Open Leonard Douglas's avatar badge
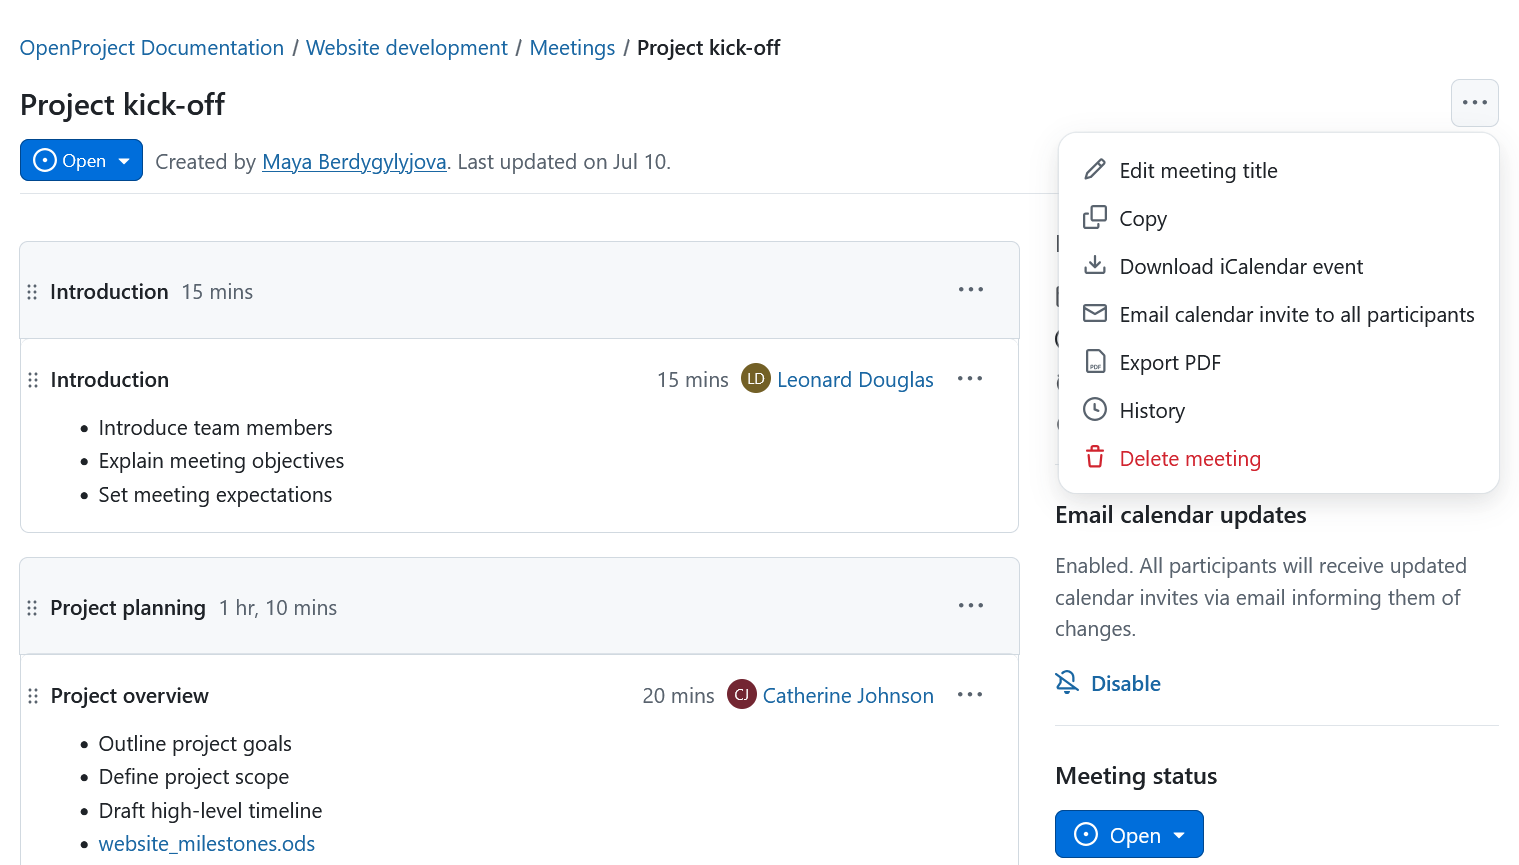1519x865 pixels. click(x=756, y=378)
